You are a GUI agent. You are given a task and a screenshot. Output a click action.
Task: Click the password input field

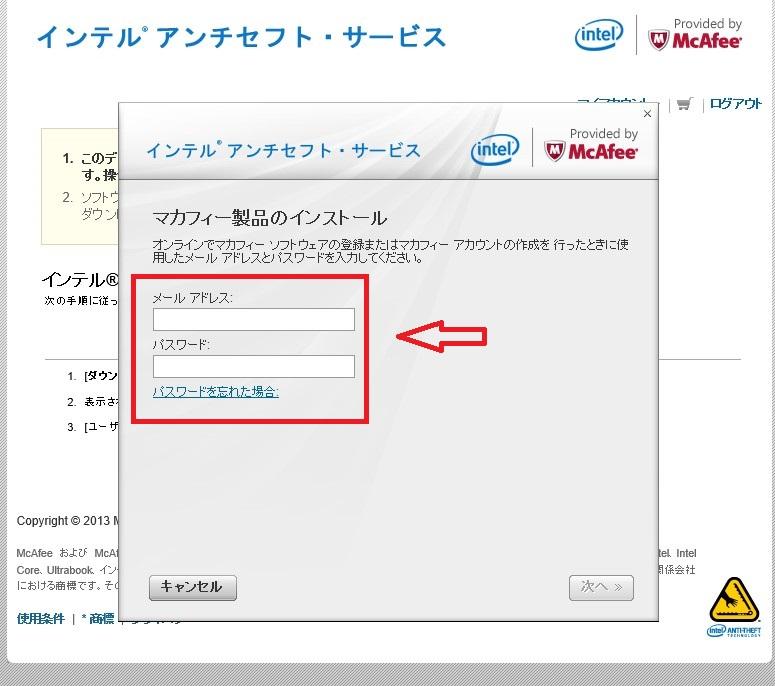point(254,366)
